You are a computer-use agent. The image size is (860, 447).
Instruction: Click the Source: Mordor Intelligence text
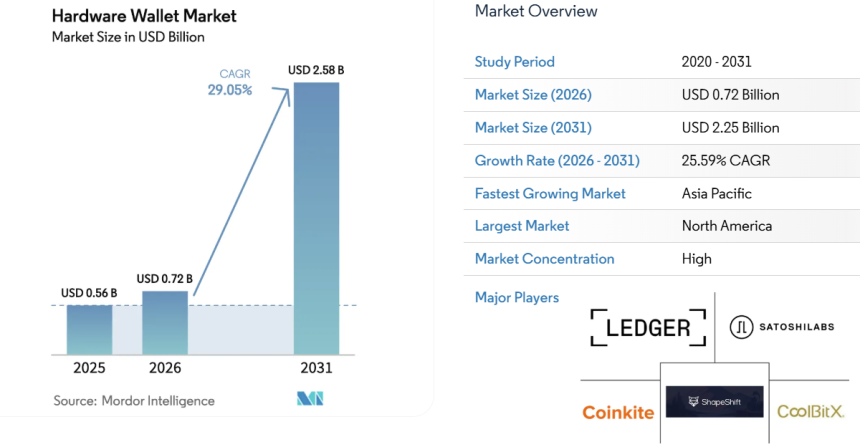coord(134,401)
